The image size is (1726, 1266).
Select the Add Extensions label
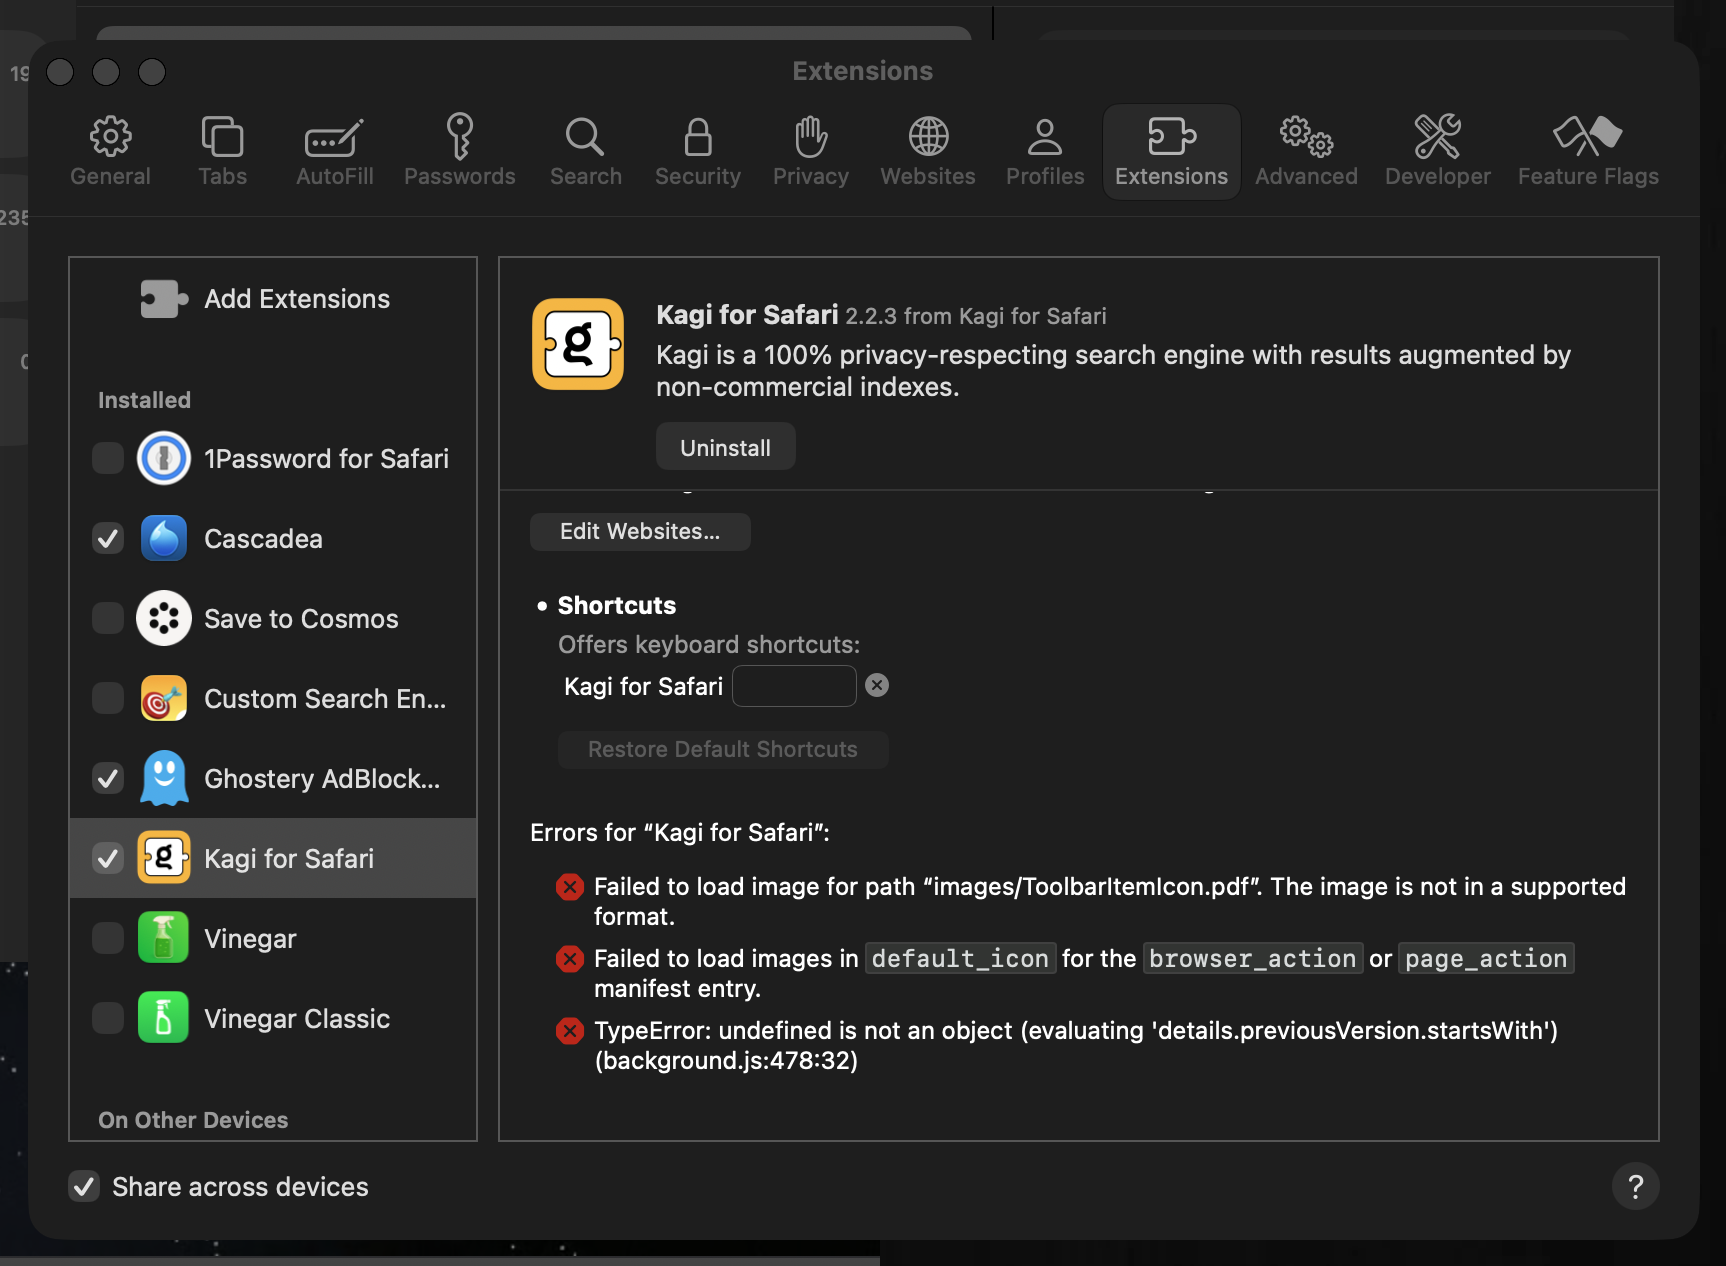click(297, 299)
